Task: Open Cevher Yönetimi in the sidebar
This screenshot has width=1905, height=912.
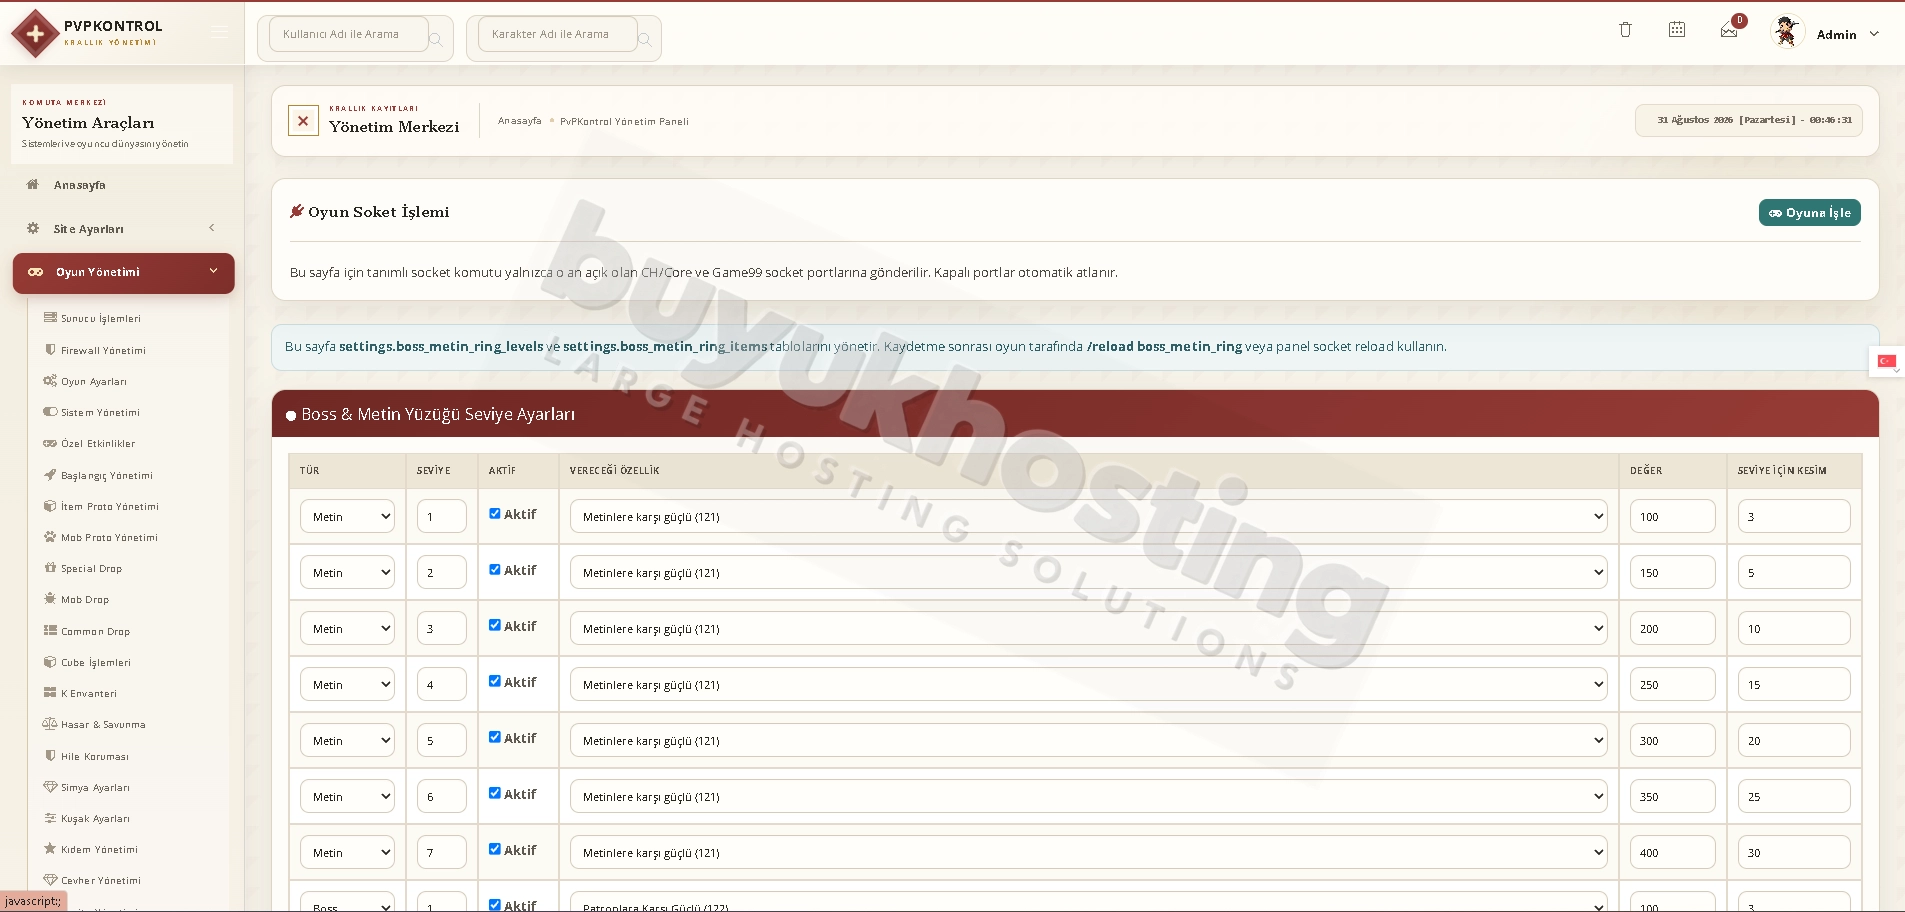Action: (x=101, y=880)
